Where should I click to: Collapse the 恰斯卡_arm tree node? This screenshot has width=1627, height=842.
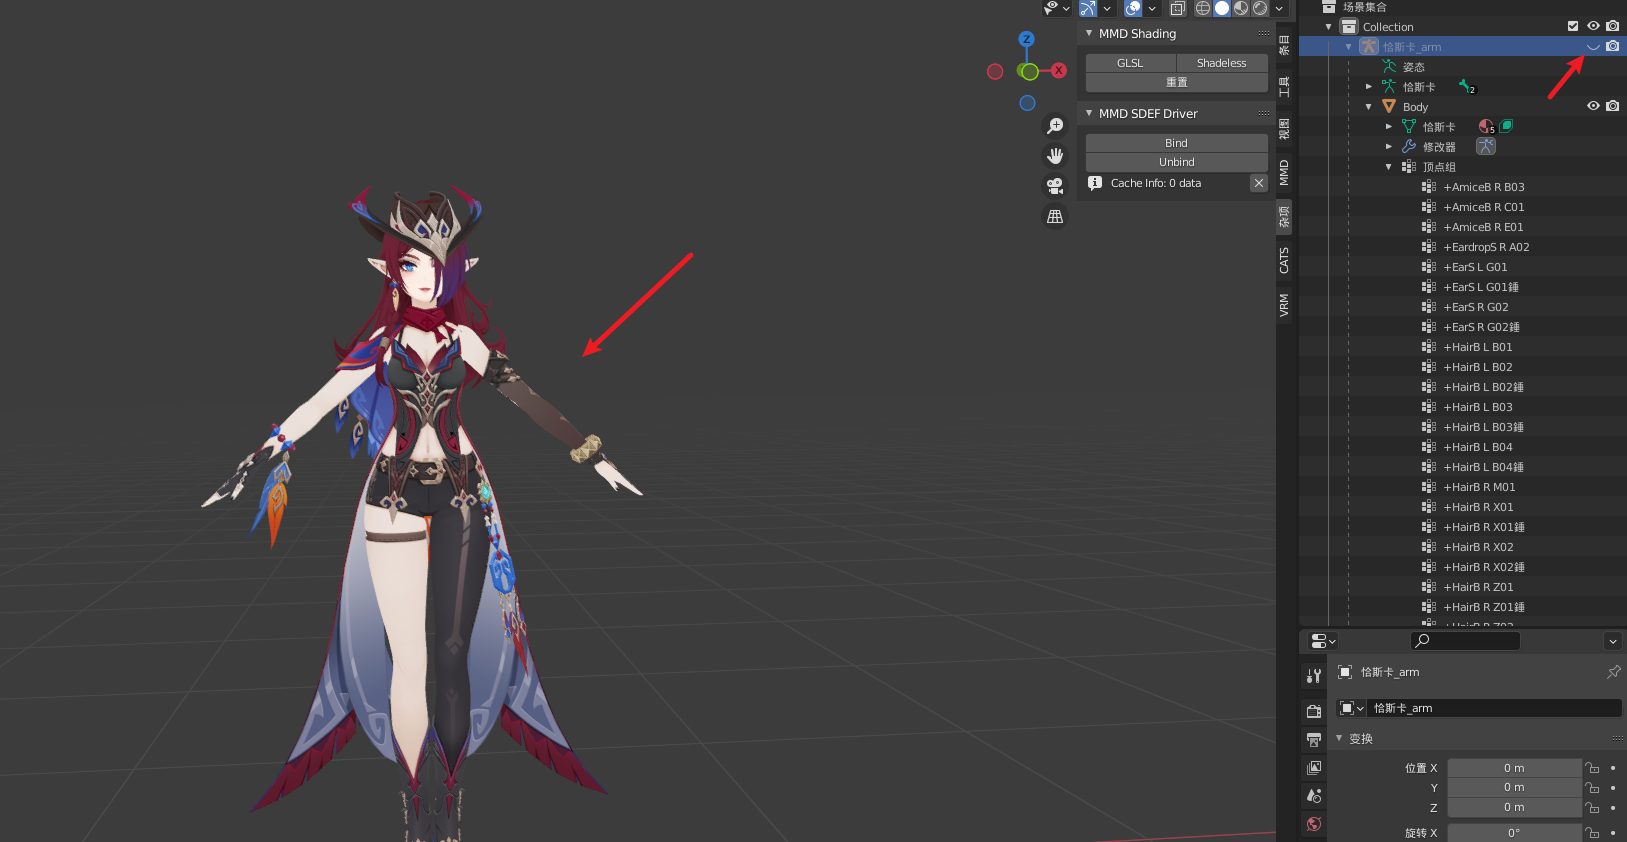(x=1349, y=47)
